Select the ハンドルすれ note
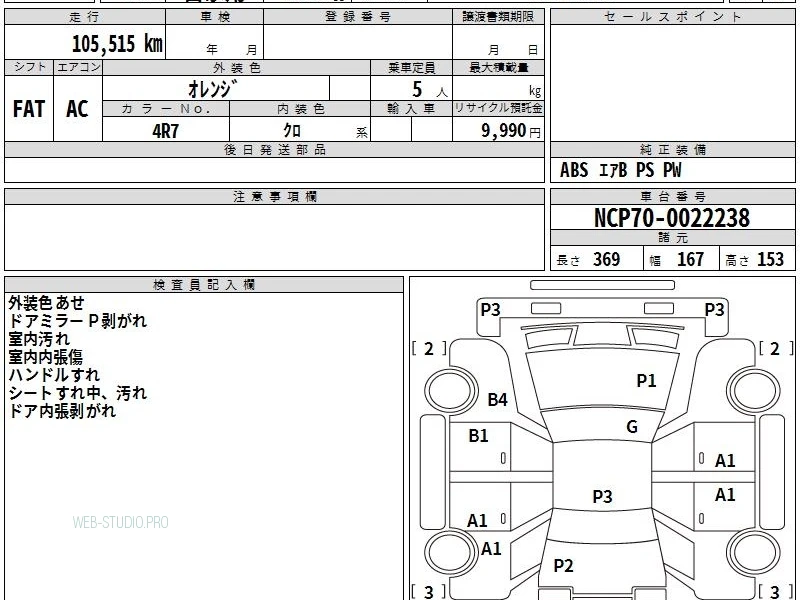The image size is (800, 600). pyautogui.click(x=54, y=374)
